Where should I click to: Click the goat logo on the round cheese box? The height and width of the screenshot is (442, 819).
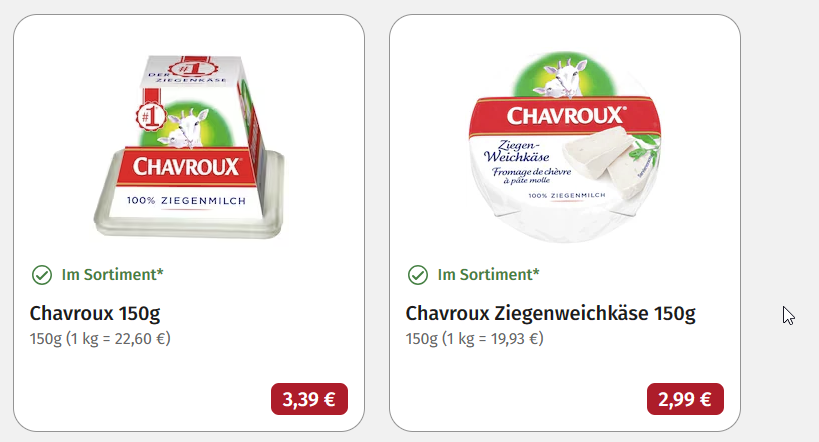coord(562,79)
